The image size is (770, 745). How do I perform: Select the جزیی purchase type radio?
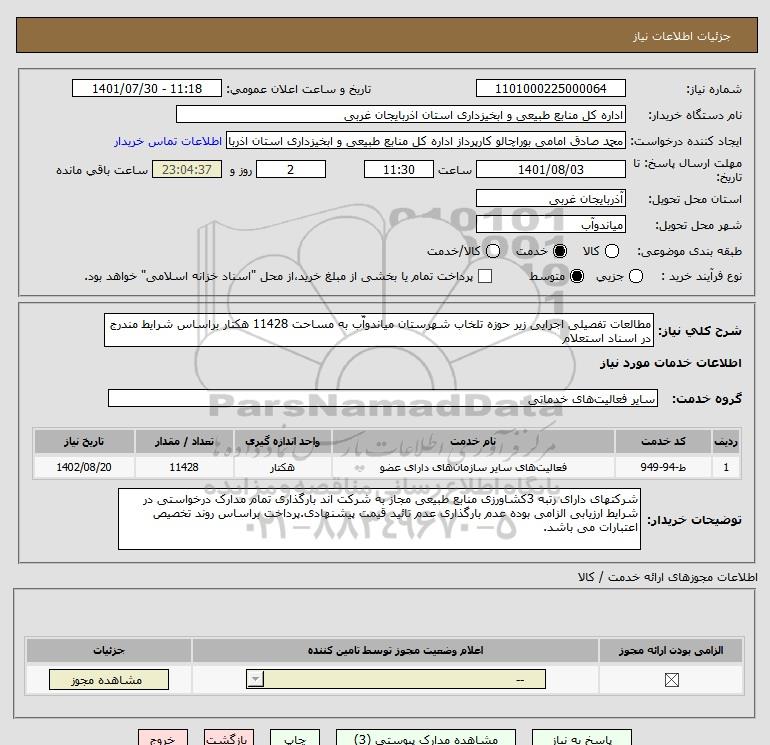(x=635, y=276)
